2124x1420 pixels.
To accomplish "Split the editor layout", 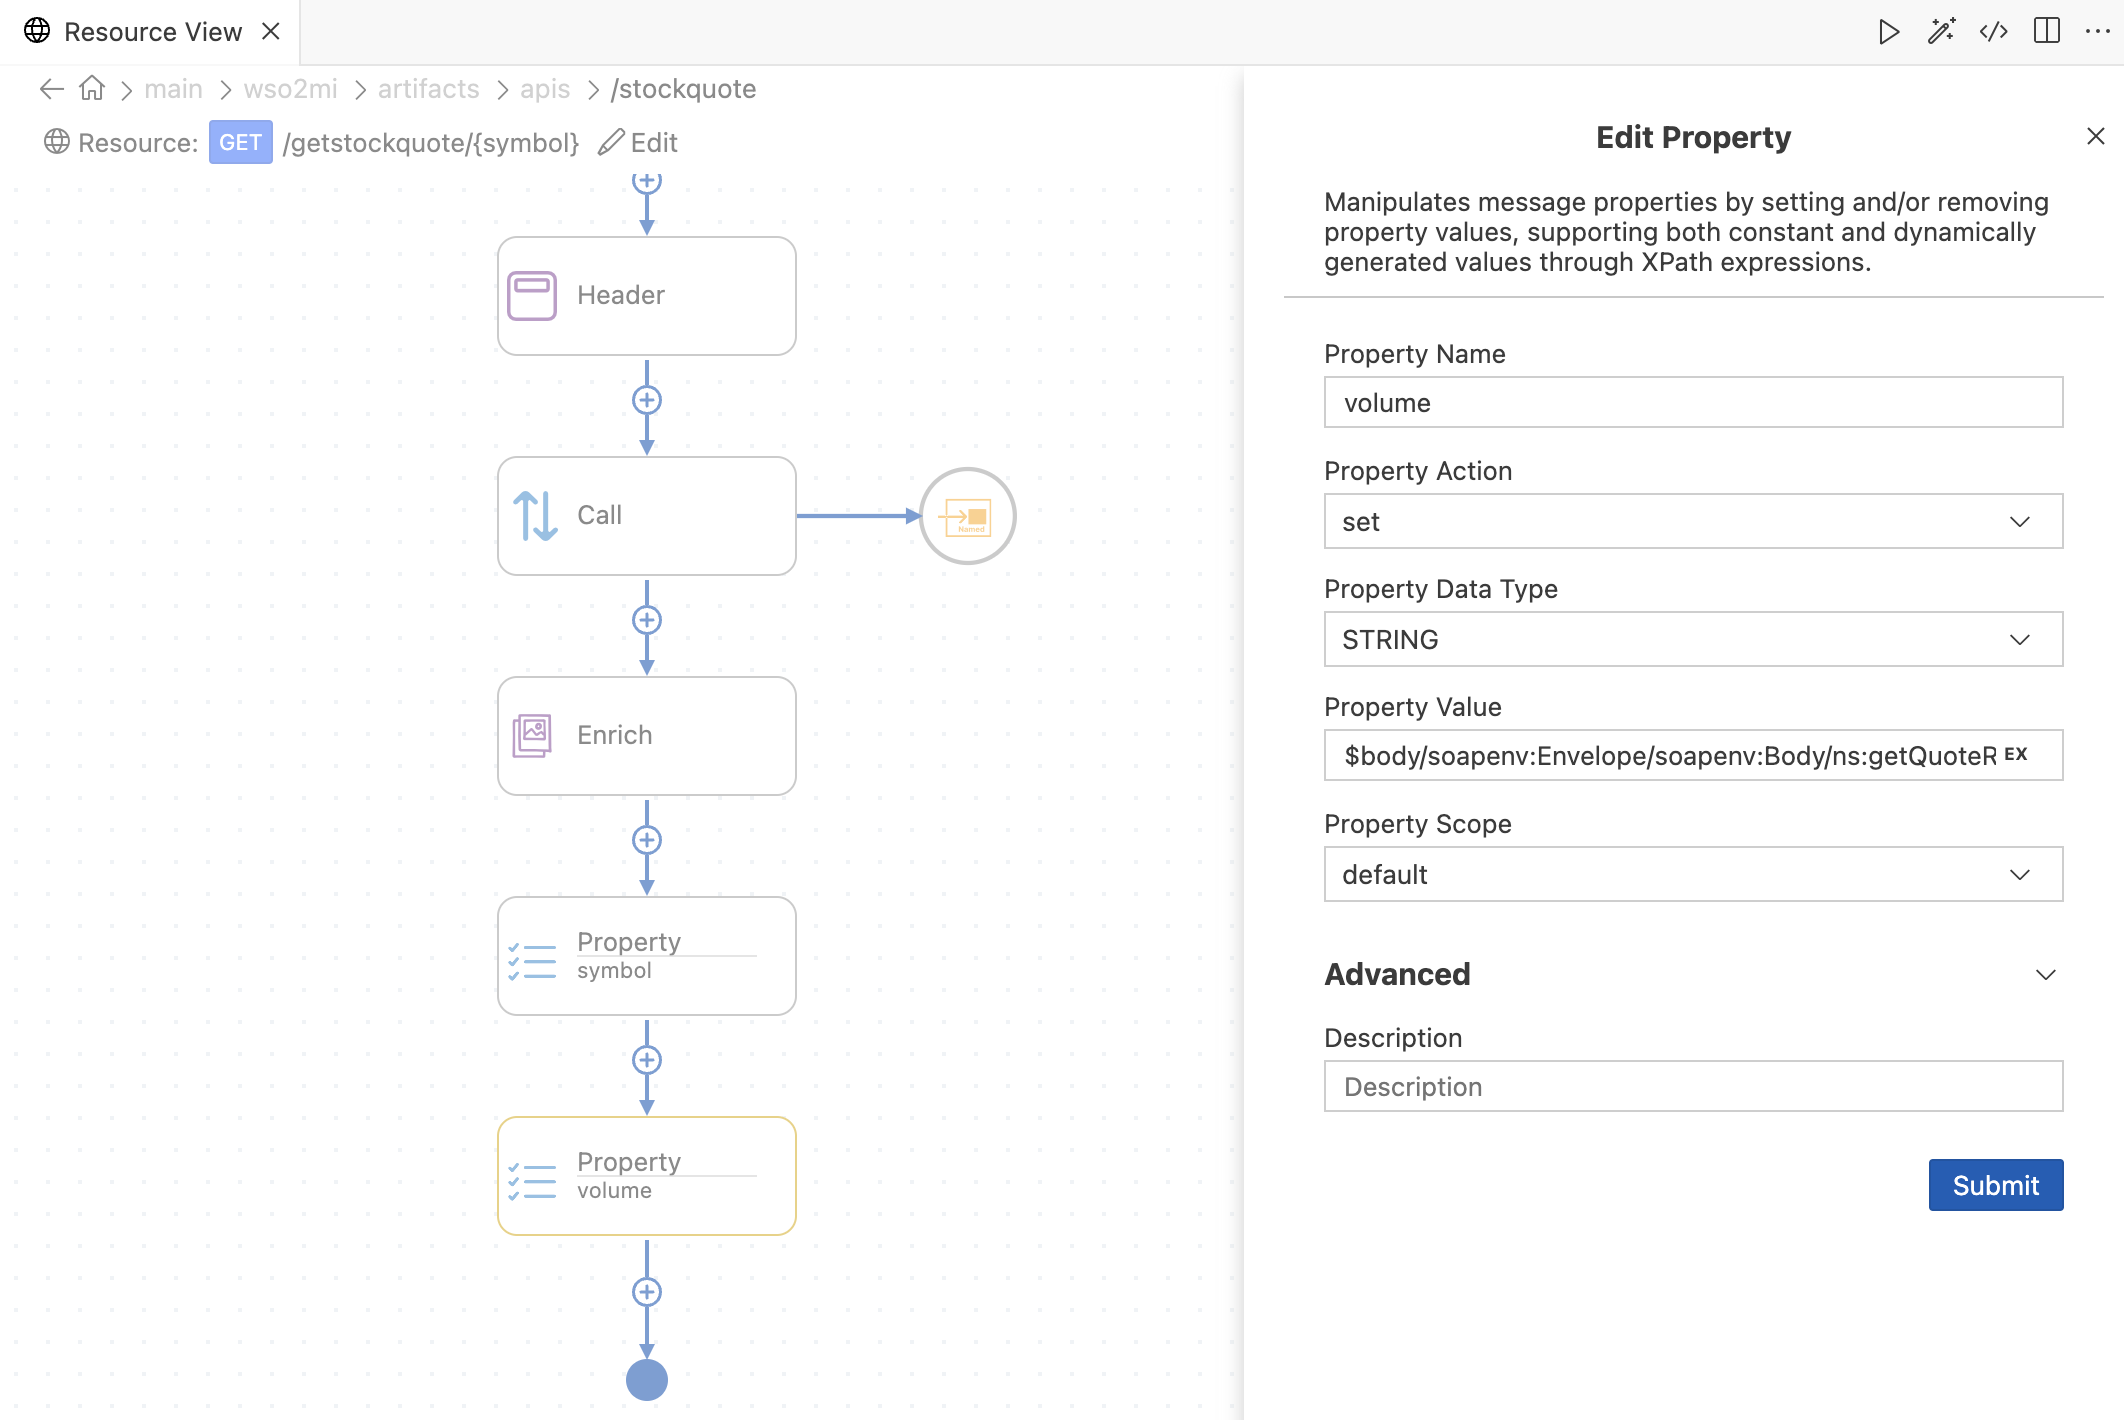I will (2047, 32).
